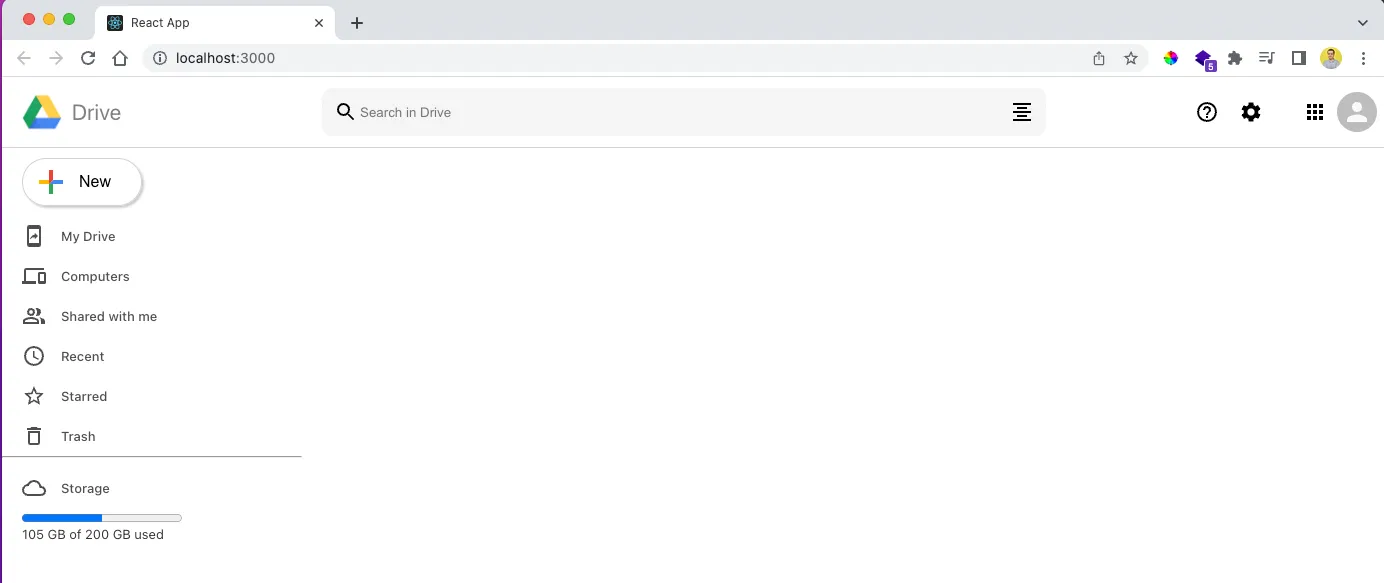Open settings gear icon in Drive header
1384x583 pixels.
pos(1251,112)
